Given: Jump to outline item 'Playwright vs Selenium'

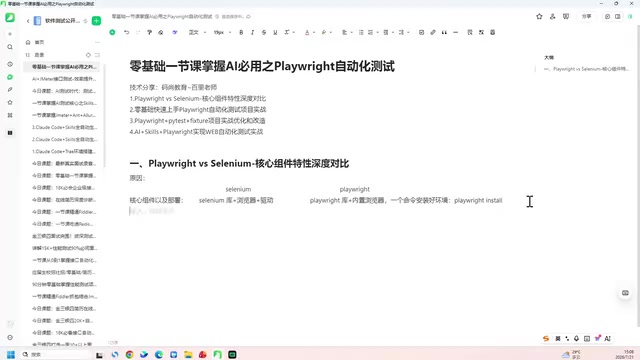Looking at the screenshot, I should (586, 69).
